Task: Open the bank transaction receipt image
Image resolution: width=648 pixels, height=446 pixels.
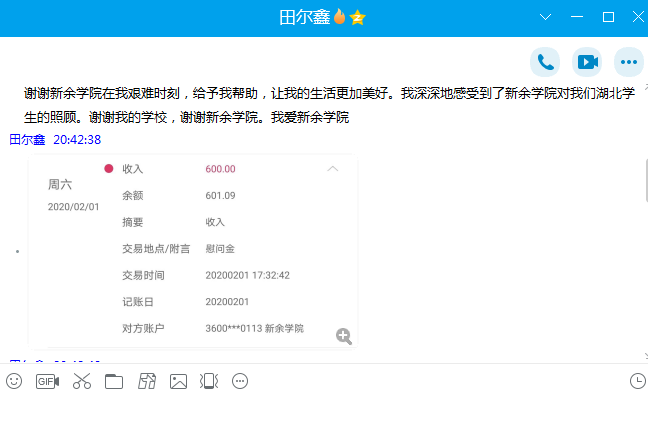Action: coord(193,251)
